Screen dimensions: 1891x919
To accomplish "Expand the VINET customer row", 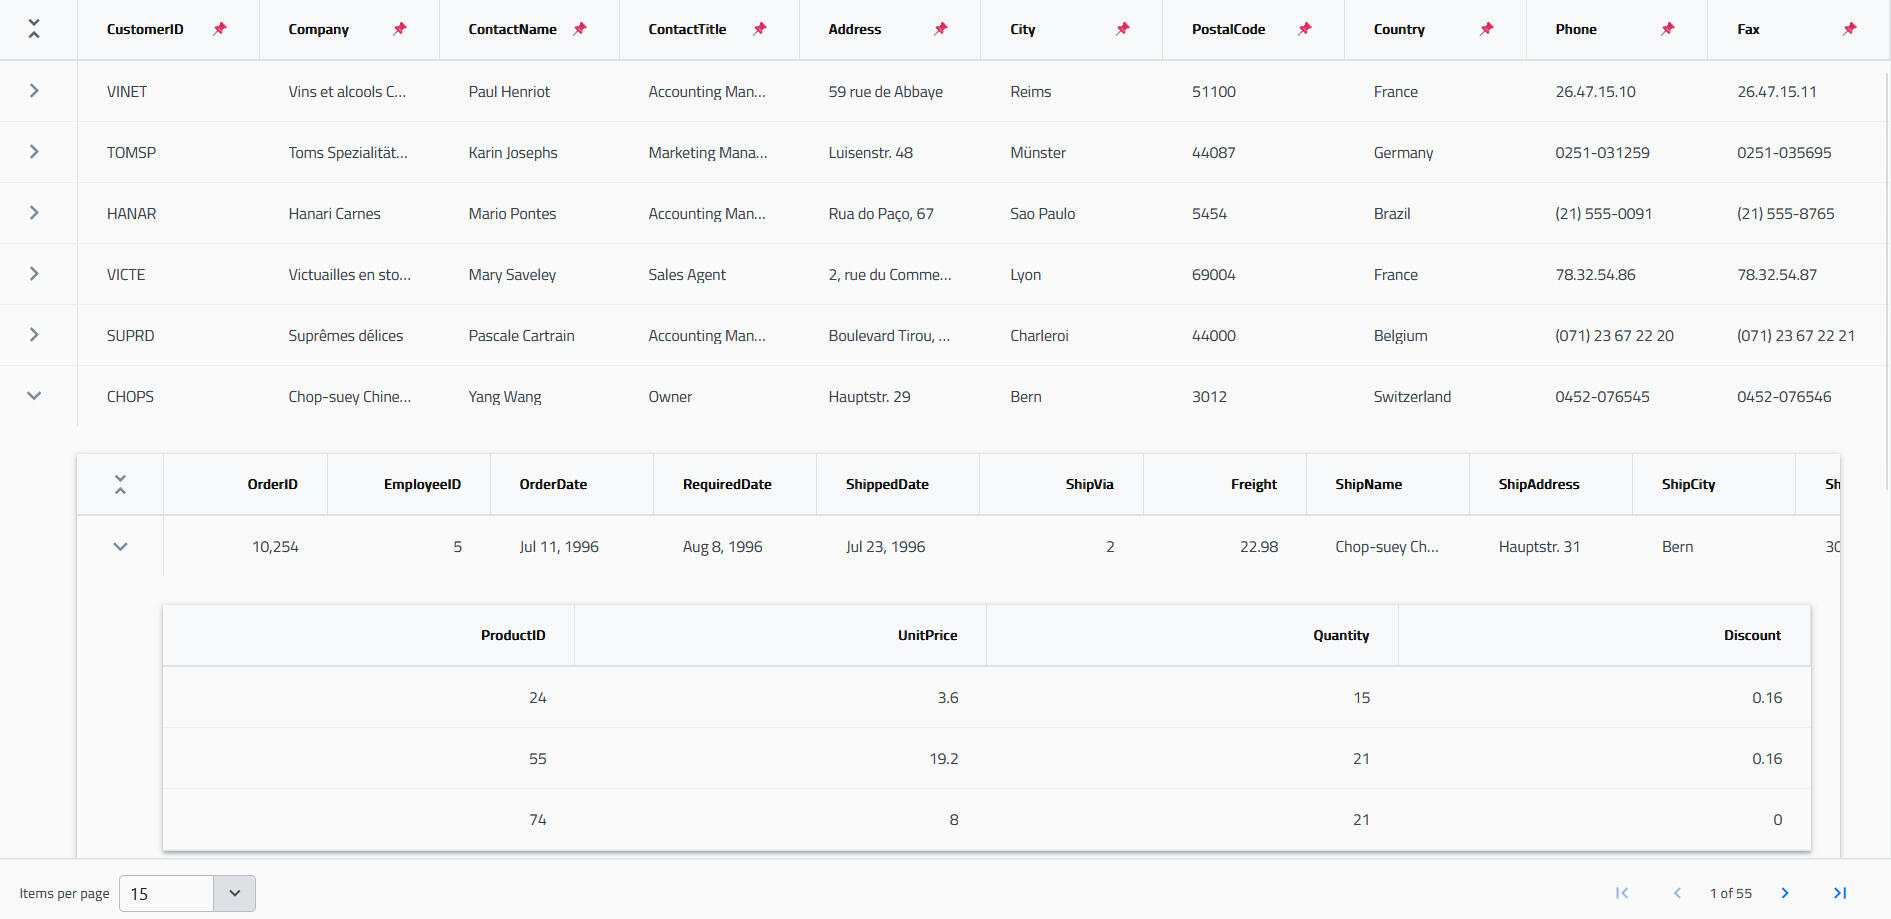I will tap(34, 91).
